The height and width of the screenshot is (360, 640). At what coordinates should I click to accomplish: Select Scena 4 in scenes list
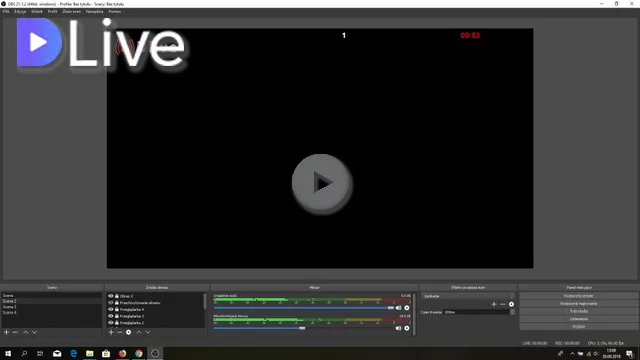pos(51,312)
